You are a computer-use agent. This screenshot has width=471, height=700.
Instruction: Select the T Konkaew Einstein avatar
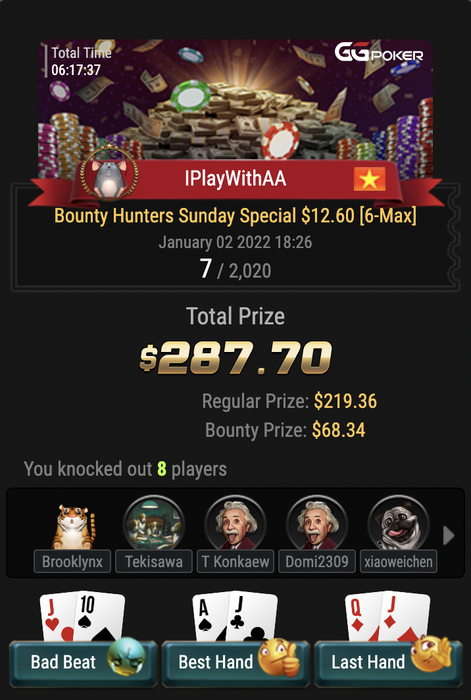click(235, 523)
